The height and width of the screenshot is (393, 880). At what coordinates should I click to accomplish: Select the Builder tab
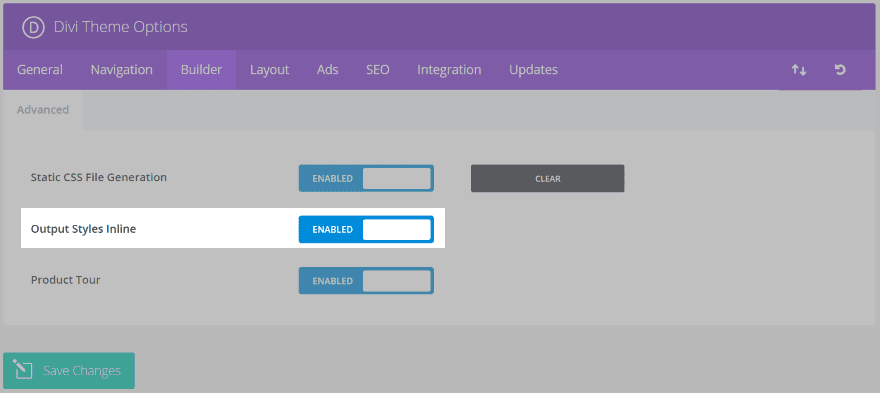point(201,70)
